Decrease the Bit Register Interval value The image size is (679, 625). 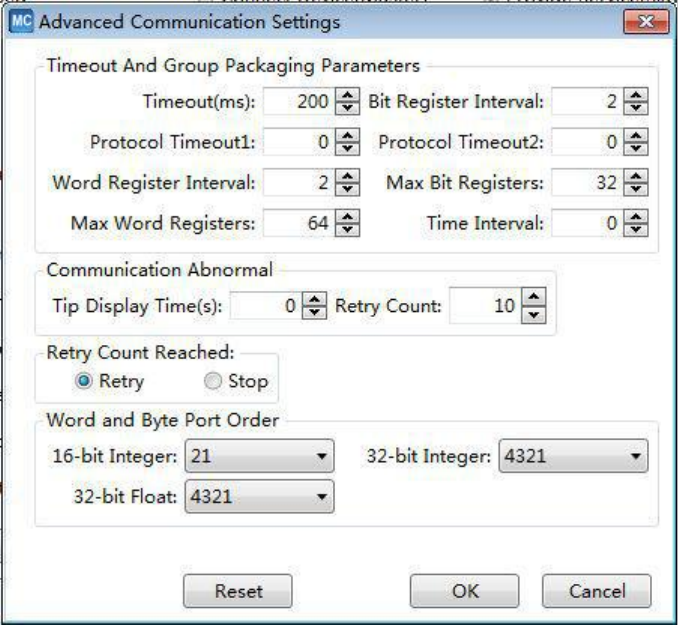point(635,106)
